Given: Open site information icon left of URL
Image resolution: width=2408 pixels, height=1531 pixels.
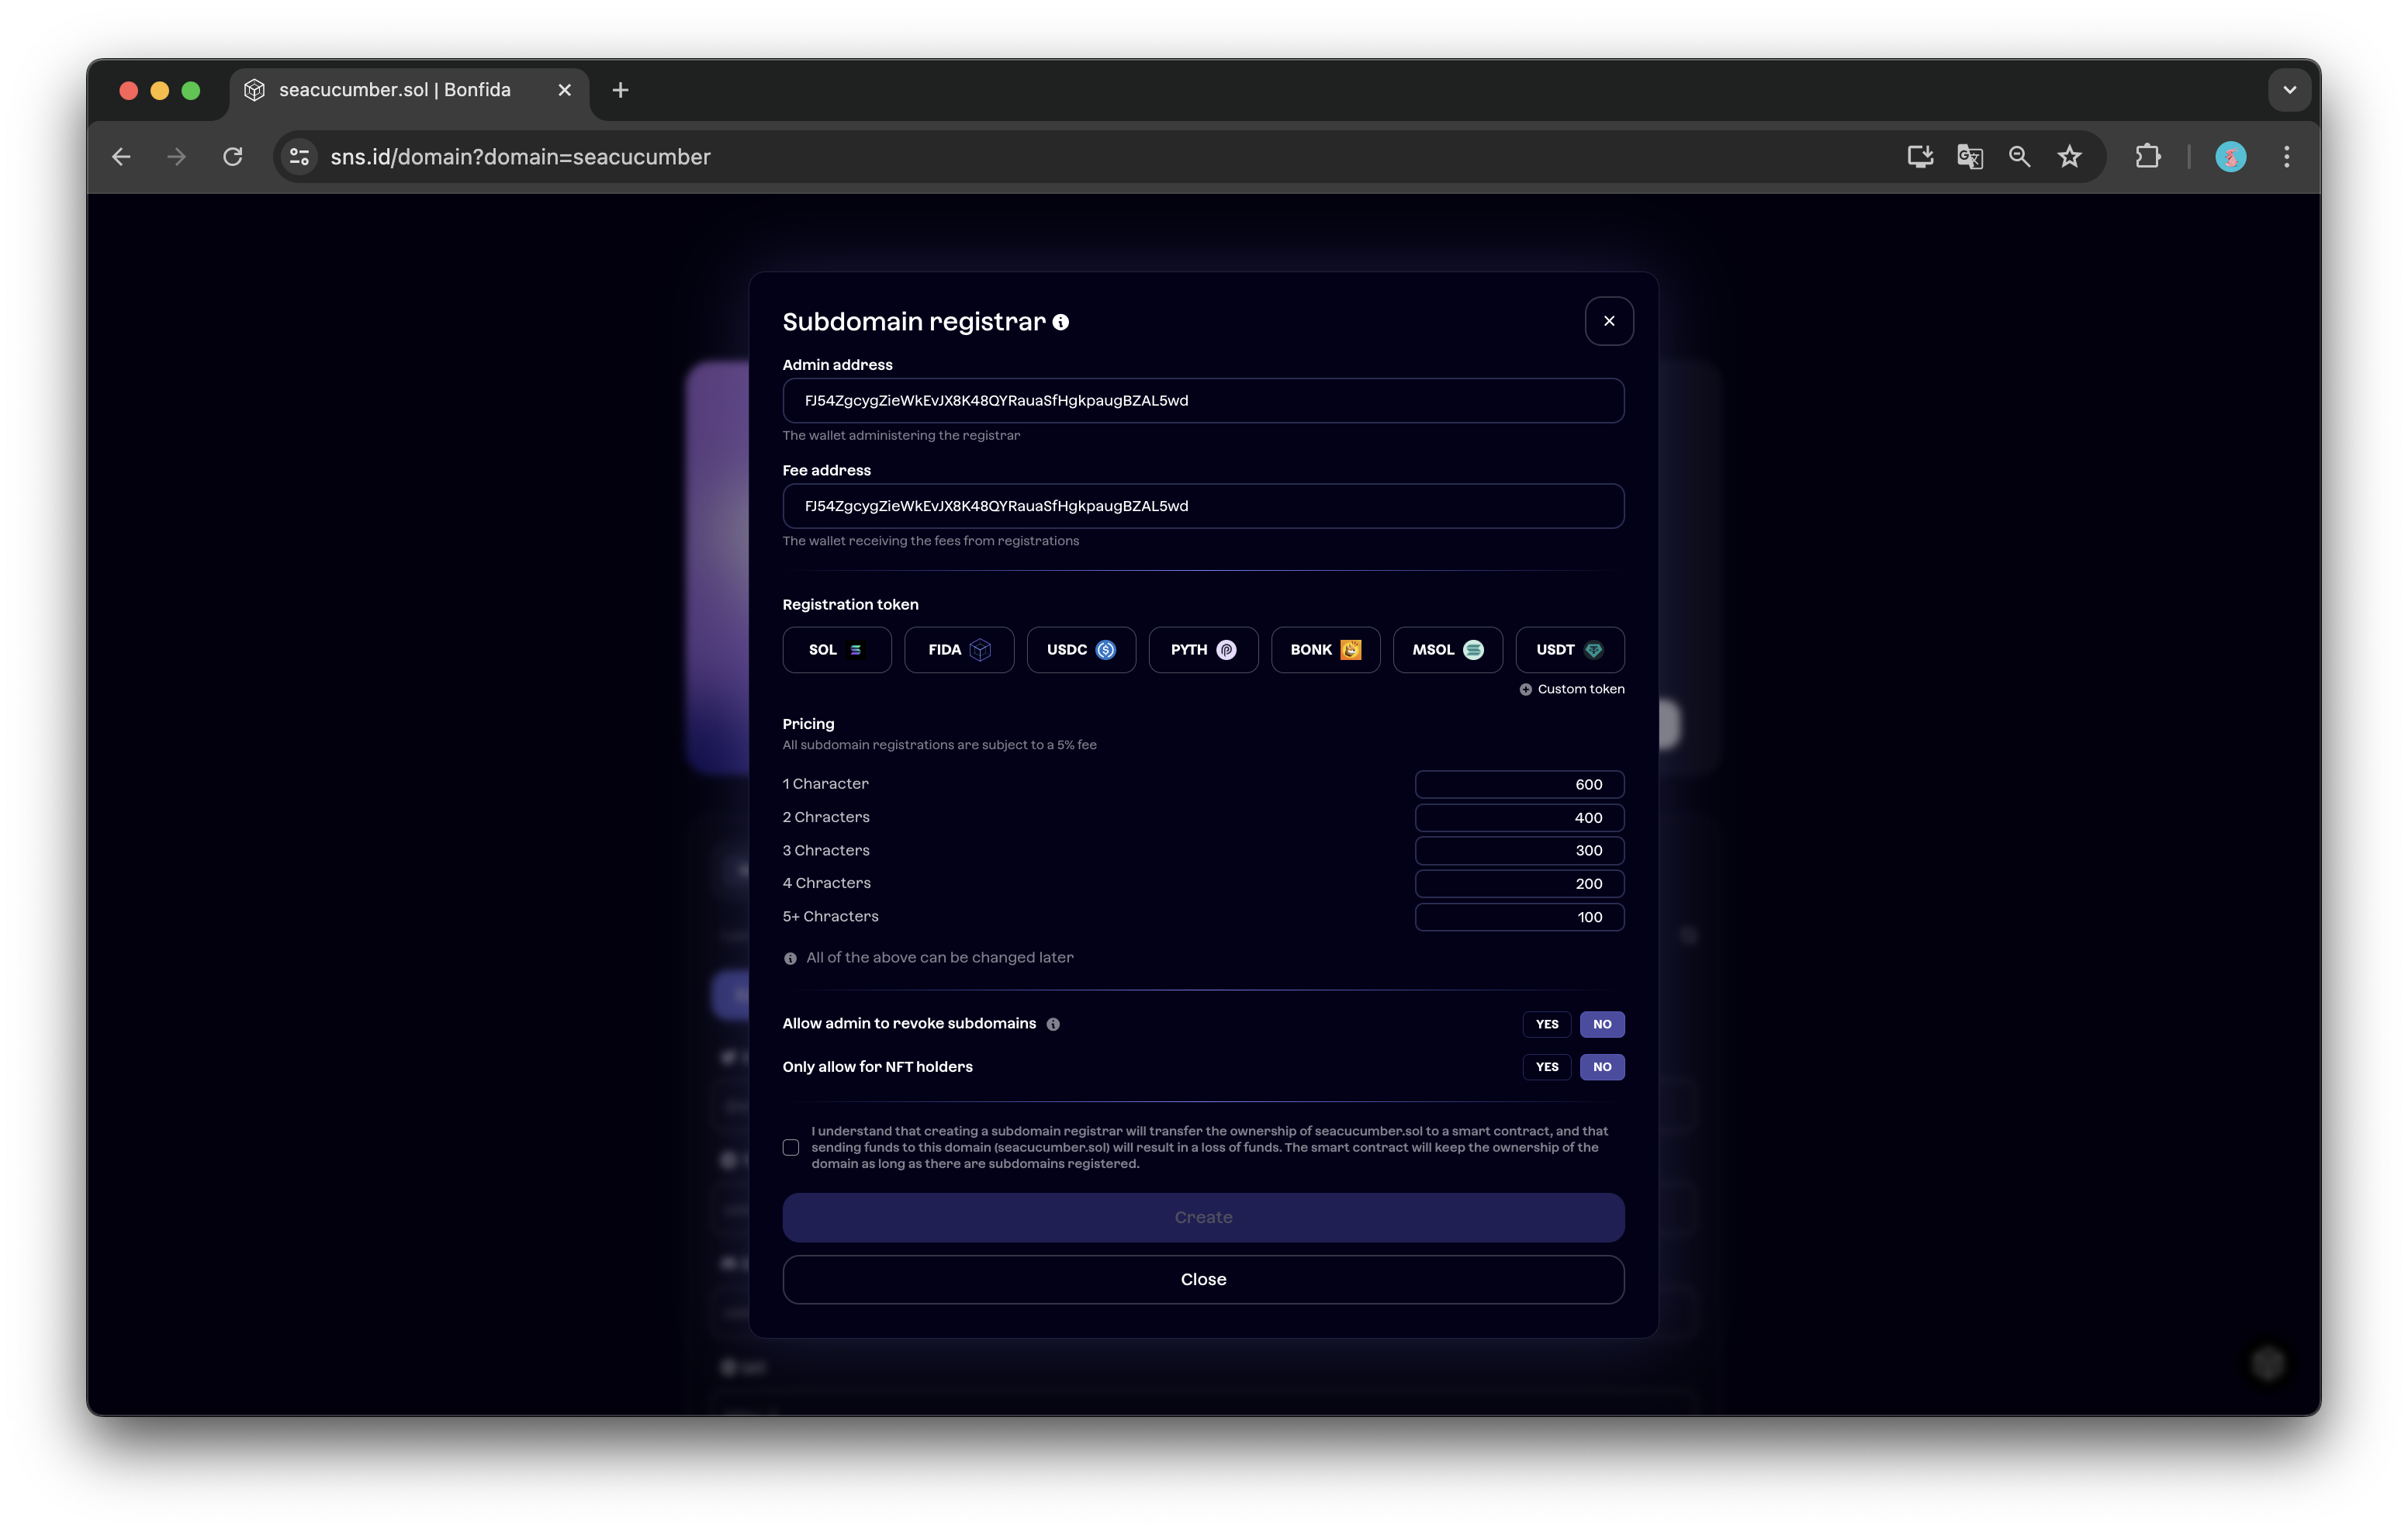Looking at the screenshot, I should click(x=299, y=157).
